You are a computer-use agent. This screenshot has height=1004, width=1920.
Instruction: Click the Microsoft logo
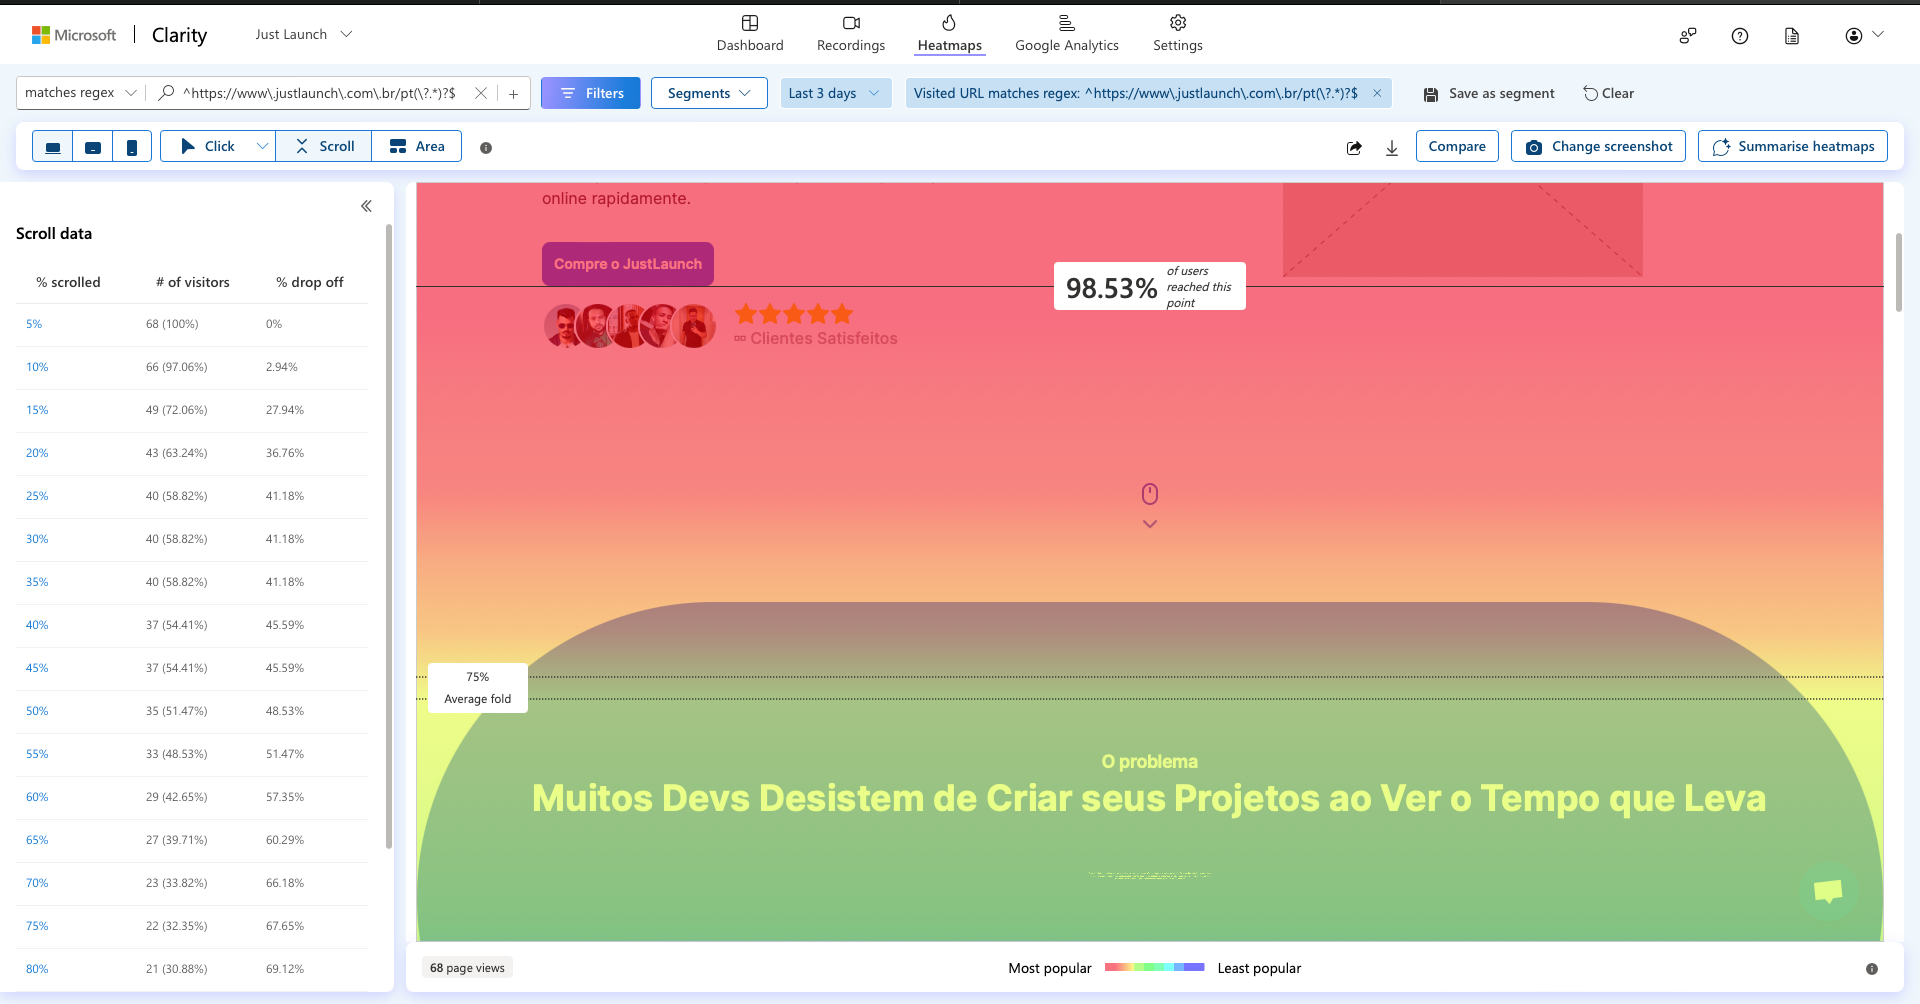(74, 35)
